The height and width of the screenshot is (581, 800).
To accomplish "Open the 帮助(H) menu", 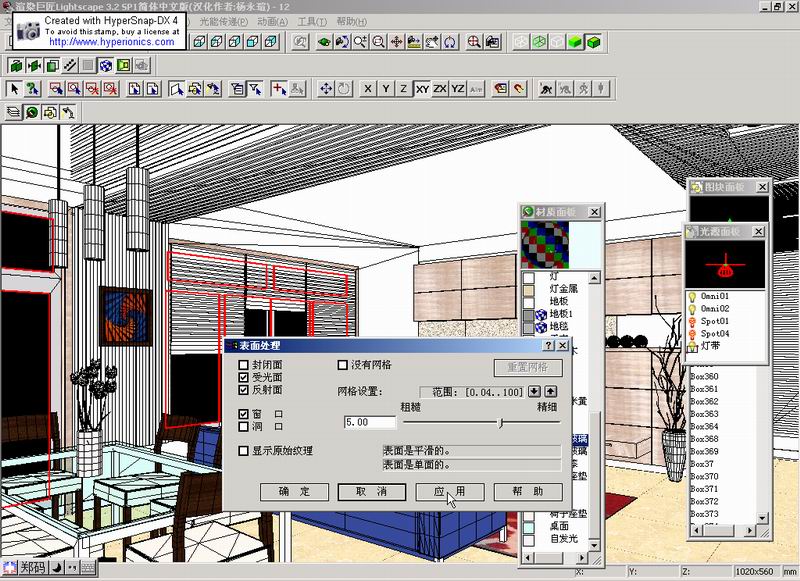I will [x=352, y=21].
